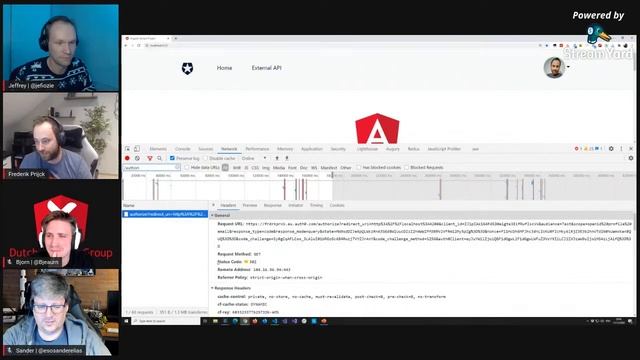The image size is (640, 360).
Task: Open the DevTools three-dot customize menu
Action: (x=621, y=149)
